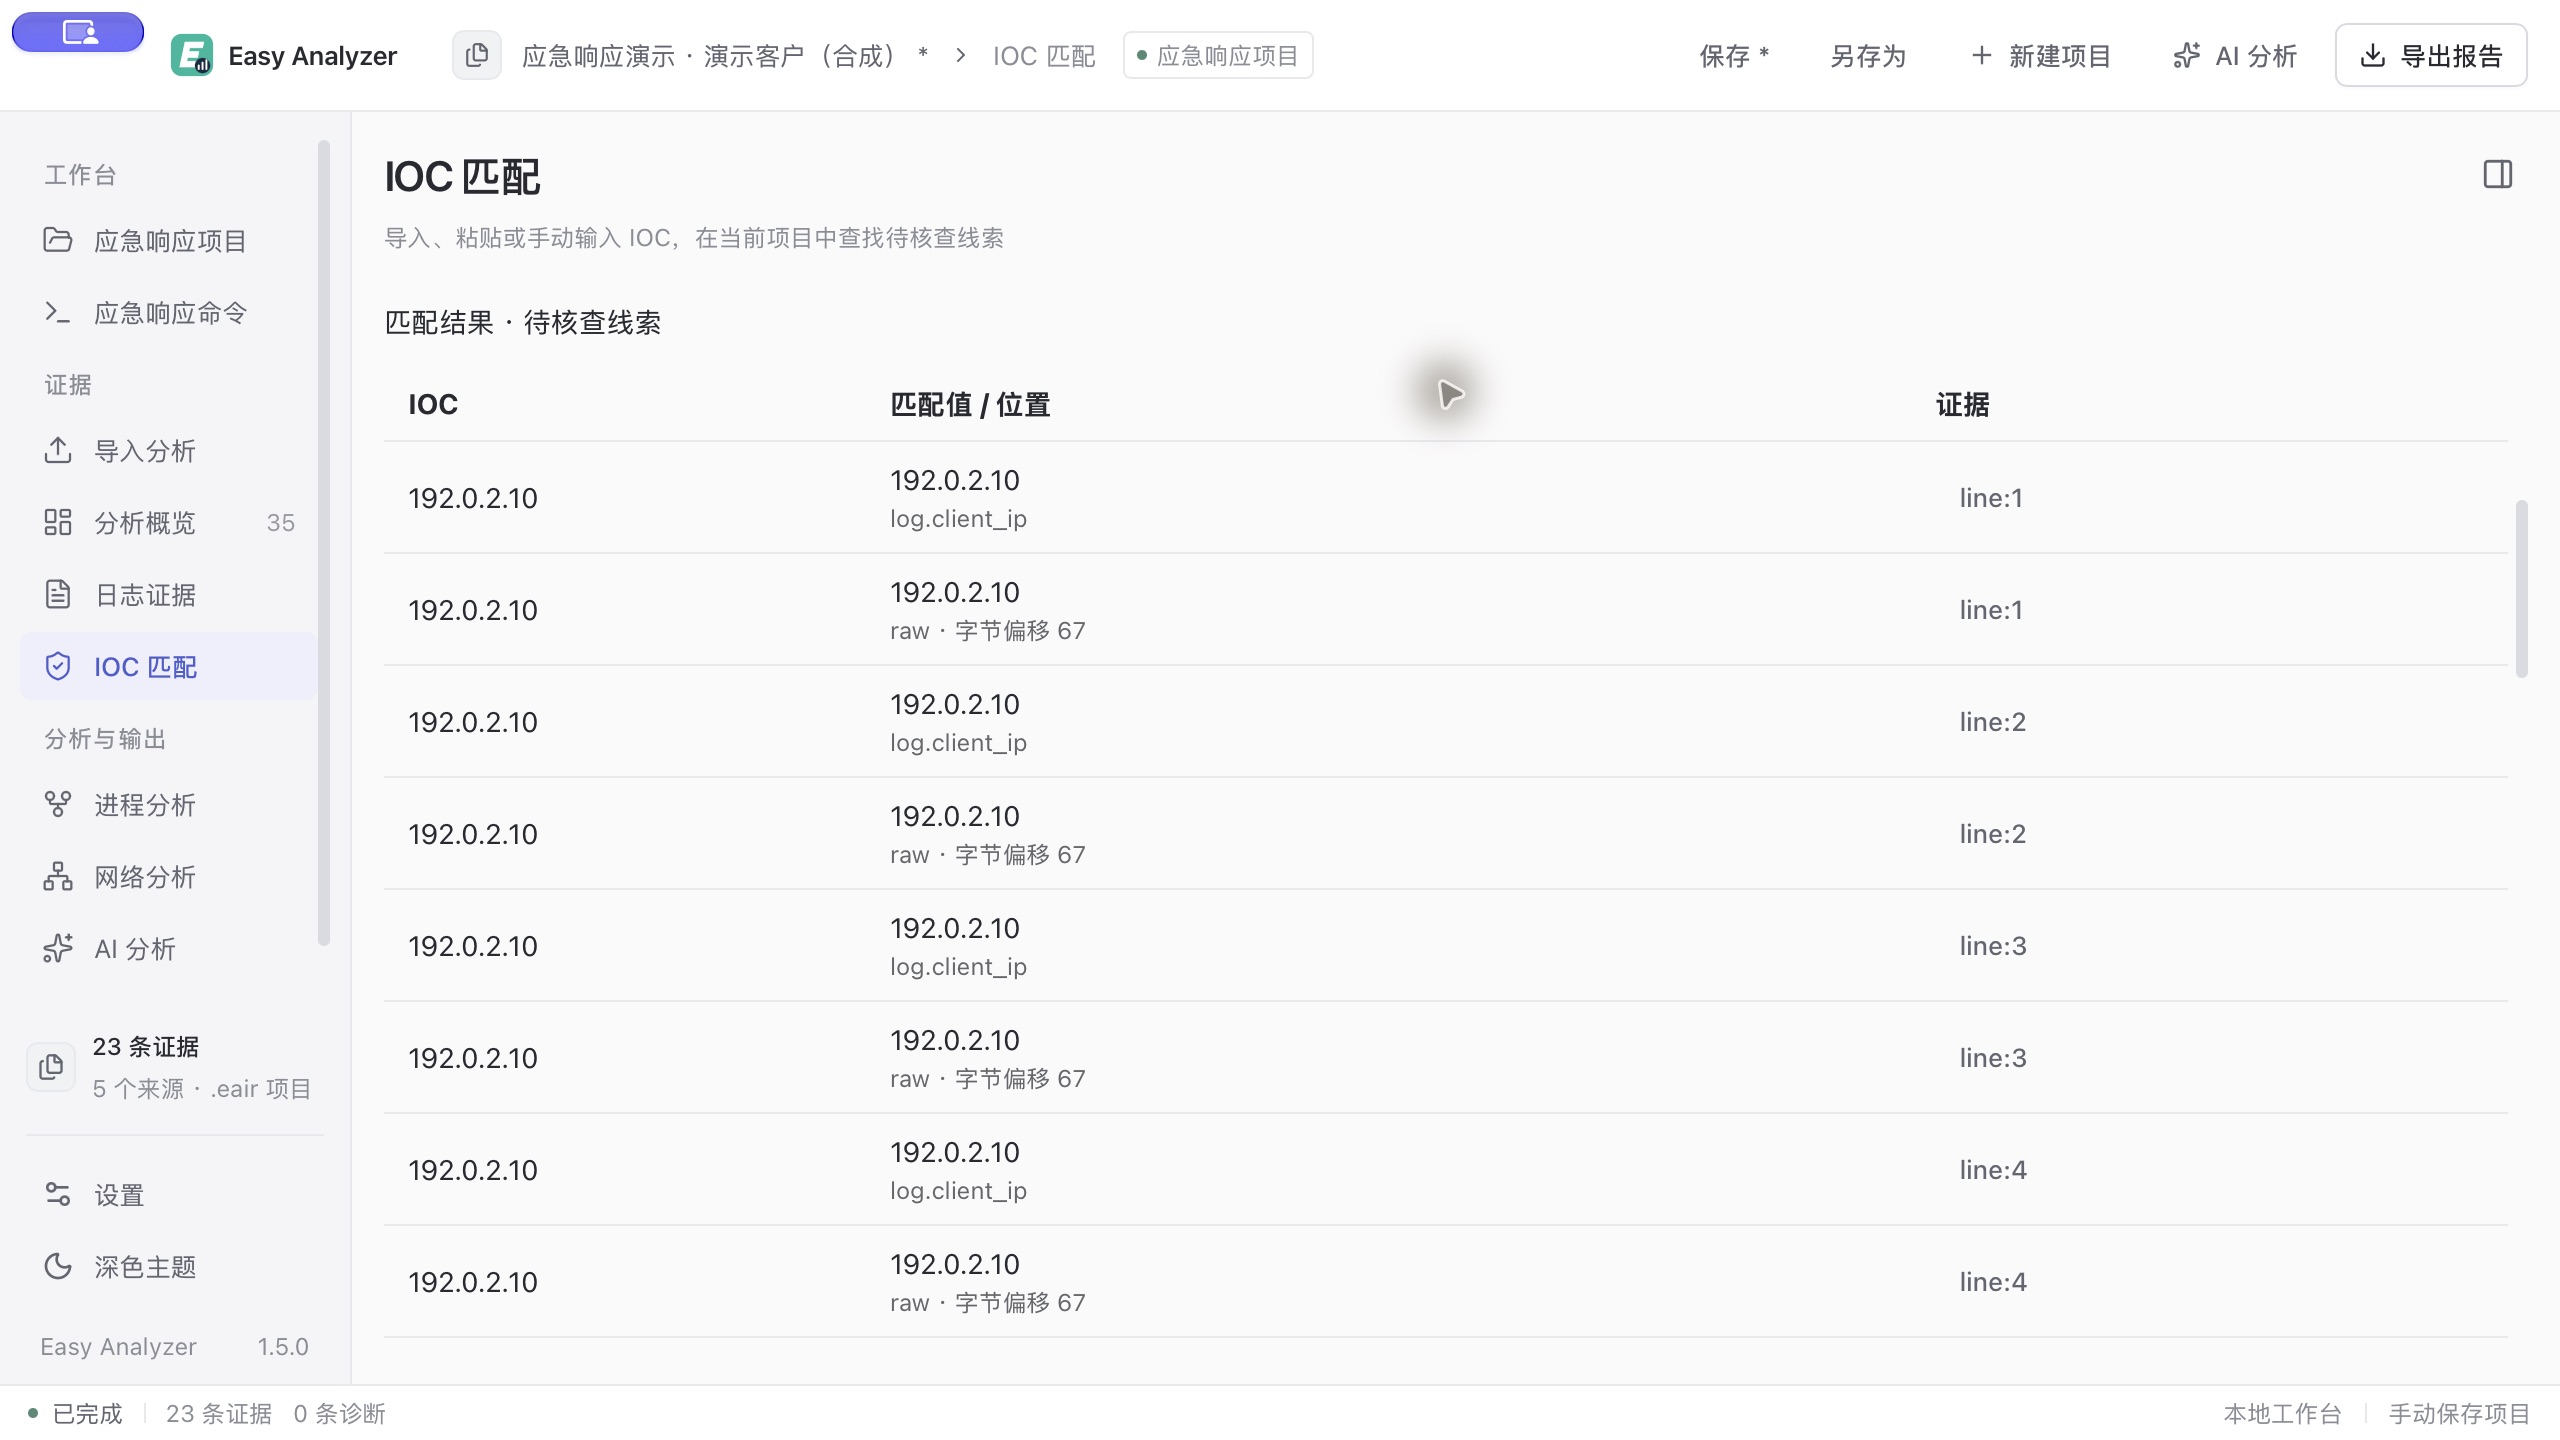Open 应急响应项目 in sidebar

[168, 240]
